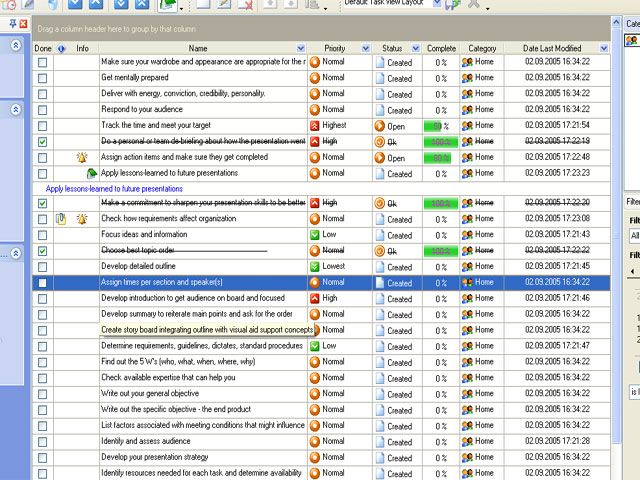Open the Status column filter dropdown
Image resolution: width=640 pixels, height=480 pixels.
(x=412, y=48)
